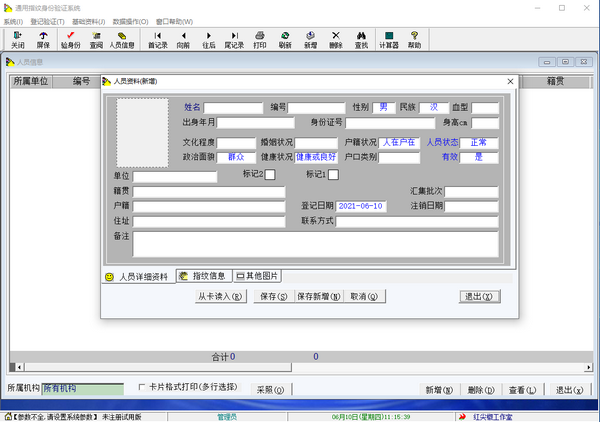
Task: Click the 刷新 refresh icon
Action: pyautogui.click(x=285, y=39)
